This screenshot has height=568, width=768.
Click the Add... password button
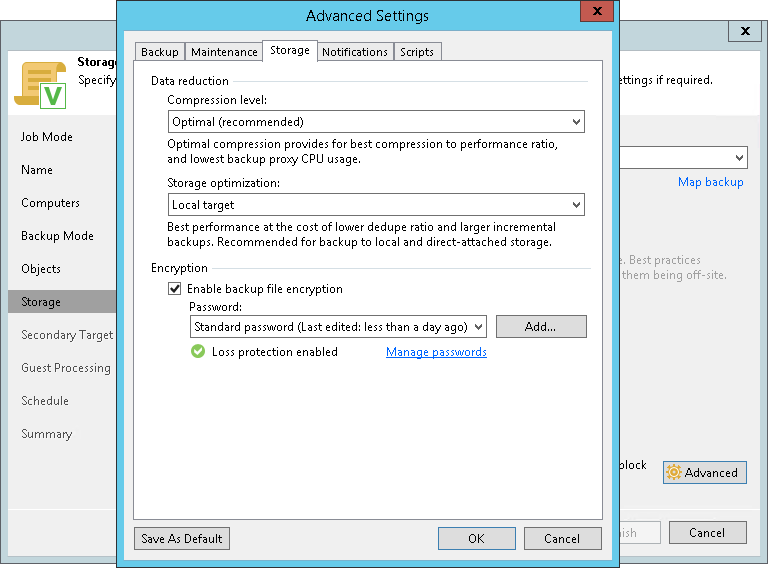click(x=541, y=327)
